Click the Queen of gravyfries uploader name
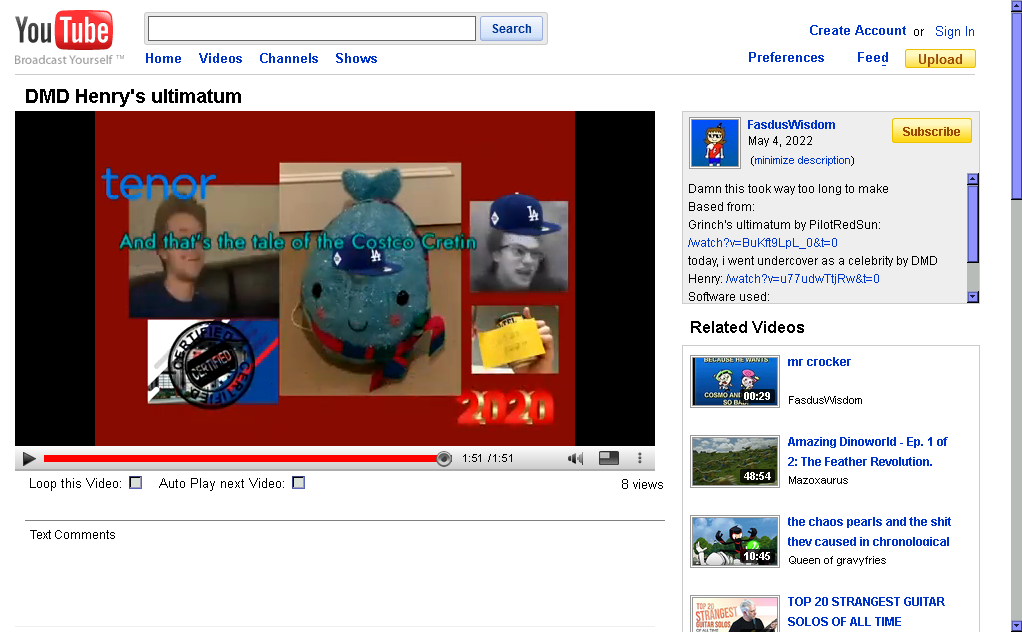This screenshot has height=632, width=1022. click(x=837, y=560)
